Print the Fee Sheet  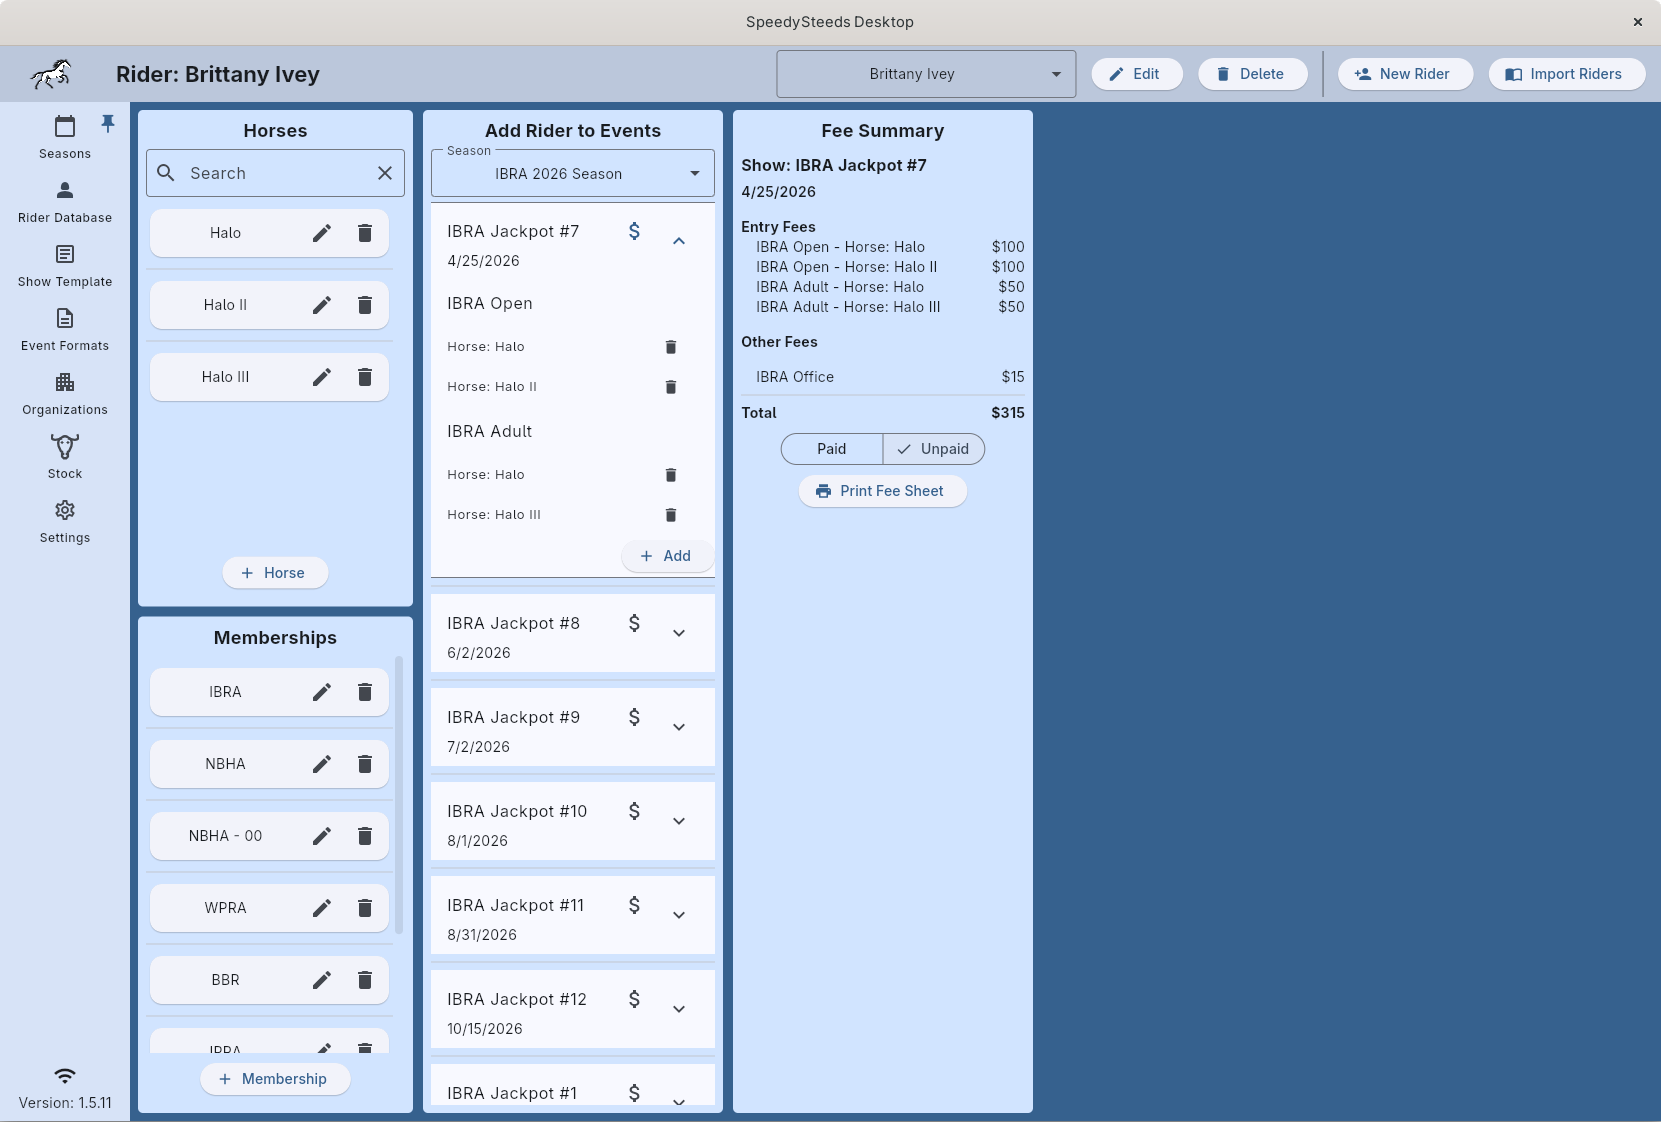883,491
